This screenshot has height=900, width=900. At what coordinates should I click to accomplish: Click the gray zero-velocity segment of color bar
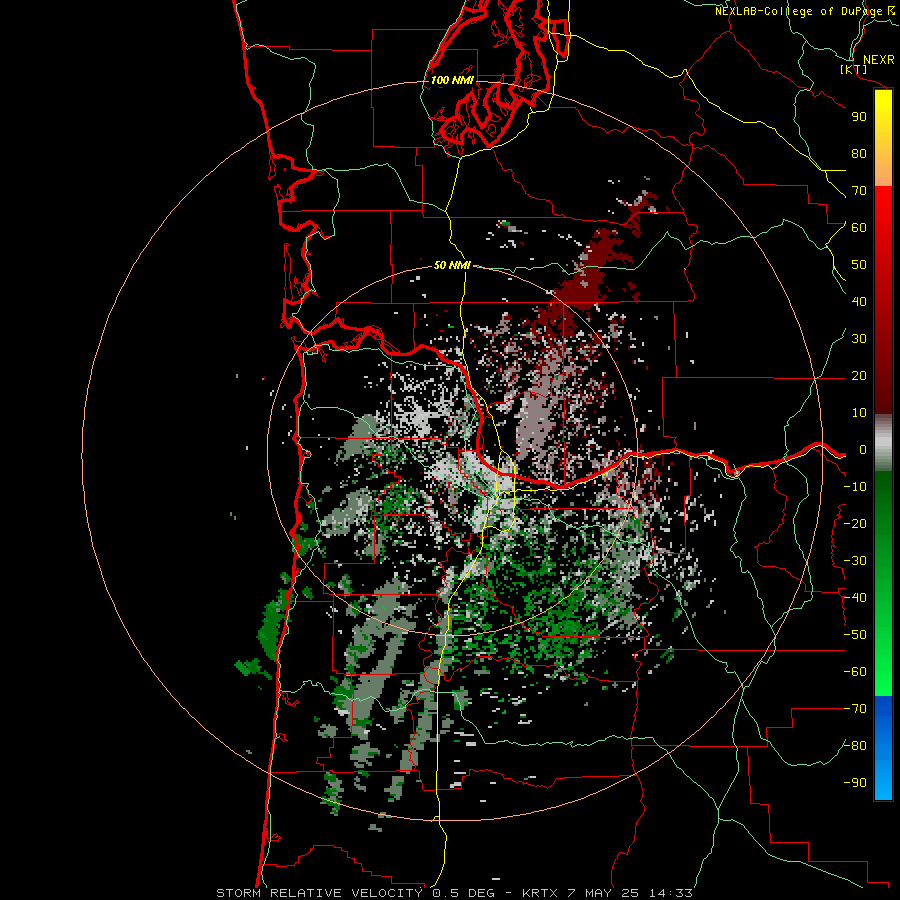(x=883, y=443)
